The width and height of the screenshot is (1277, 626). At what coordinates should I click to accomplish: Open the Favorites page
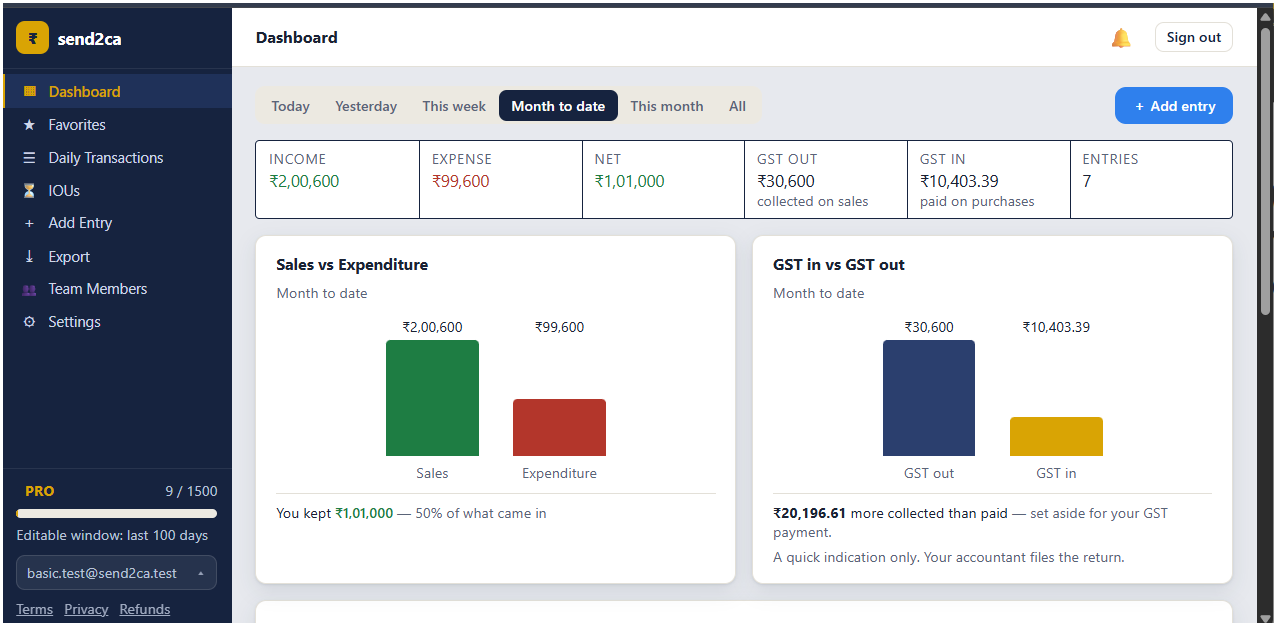tap(118, 125)
